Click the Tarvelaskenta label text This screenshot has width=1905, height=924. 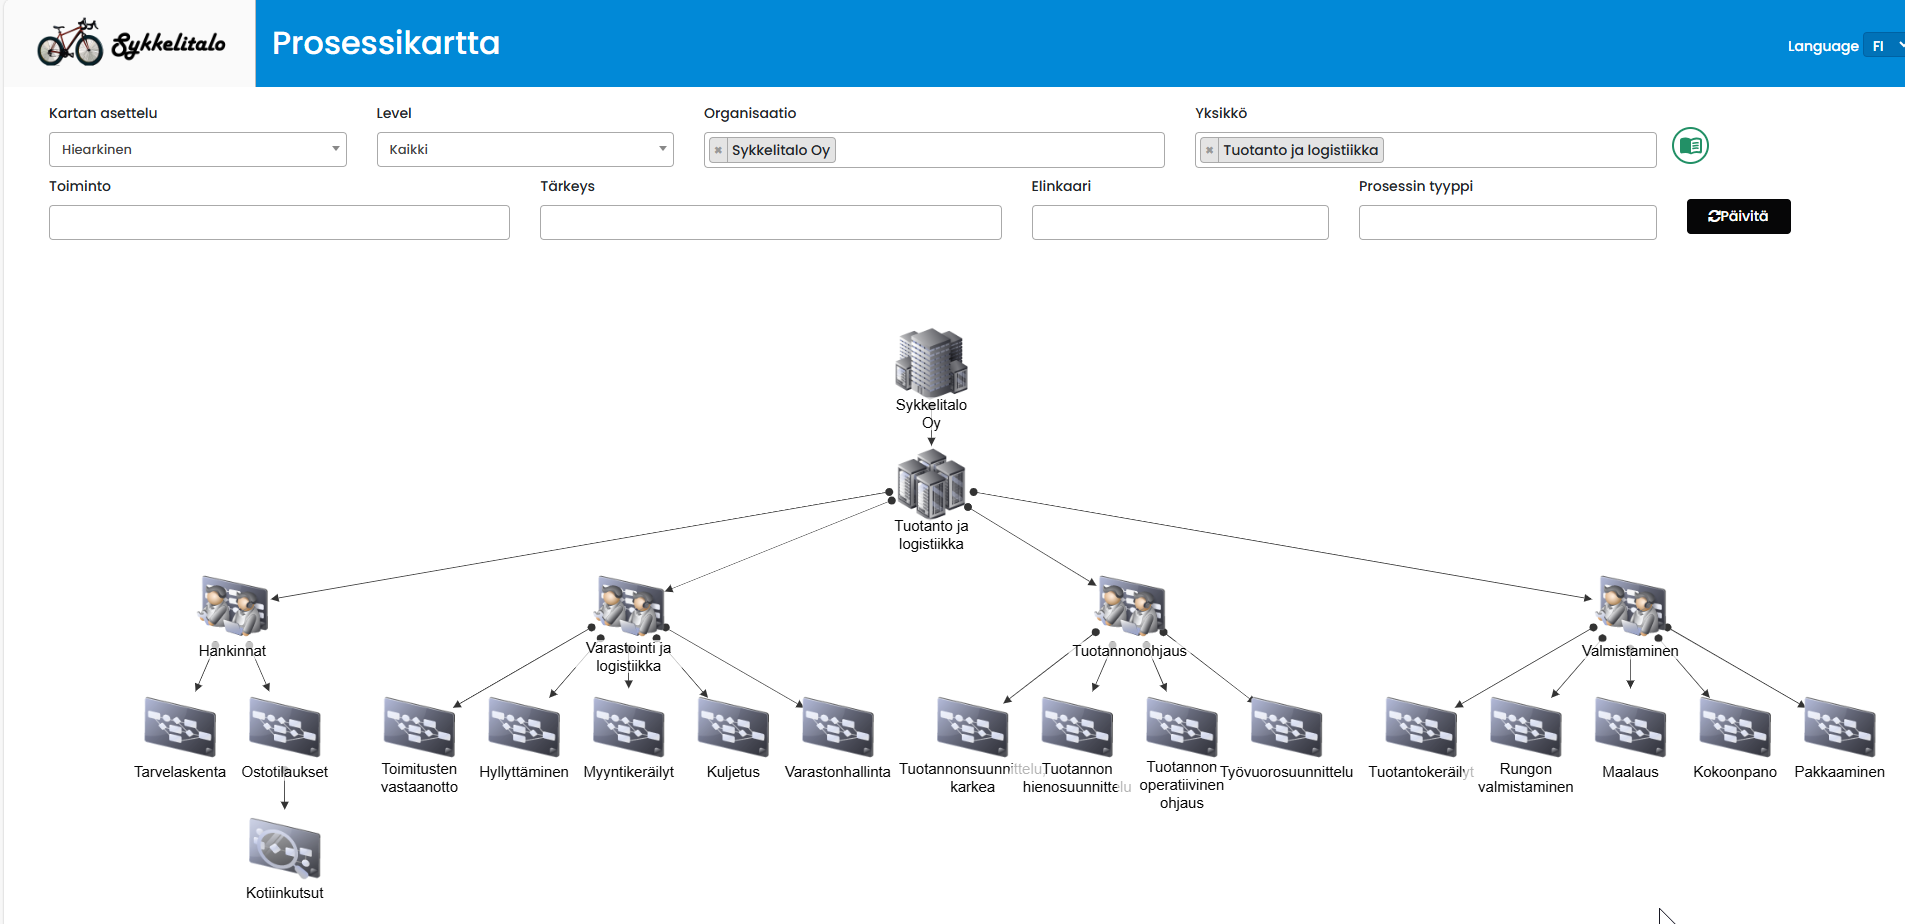tap(180, 772)
